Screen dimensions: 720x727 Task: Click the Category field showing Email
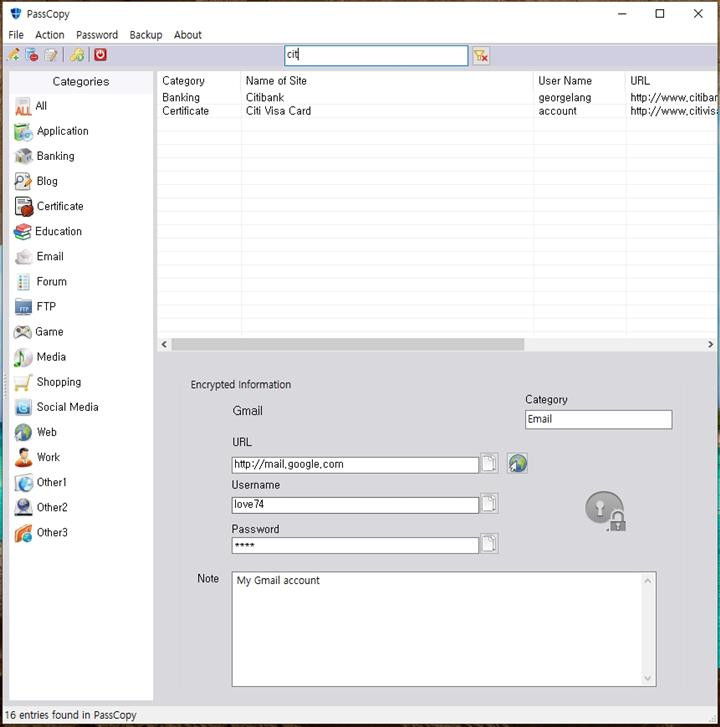[599, 419]
